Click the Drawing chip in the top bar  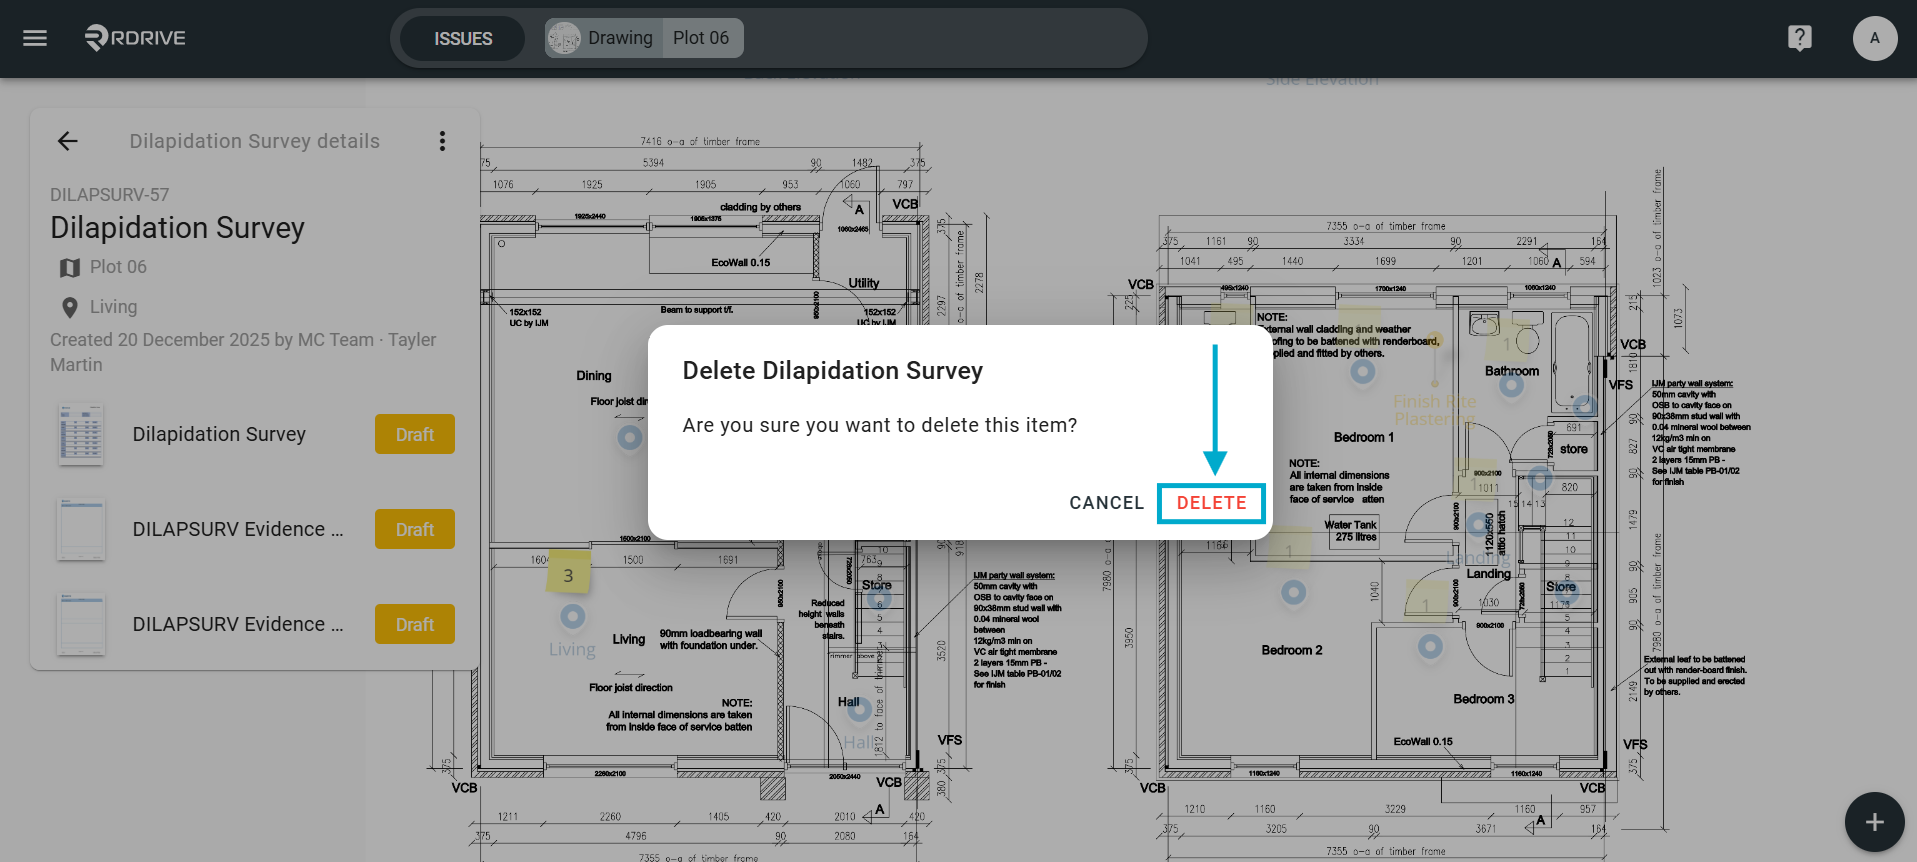(x=603, y=38)
